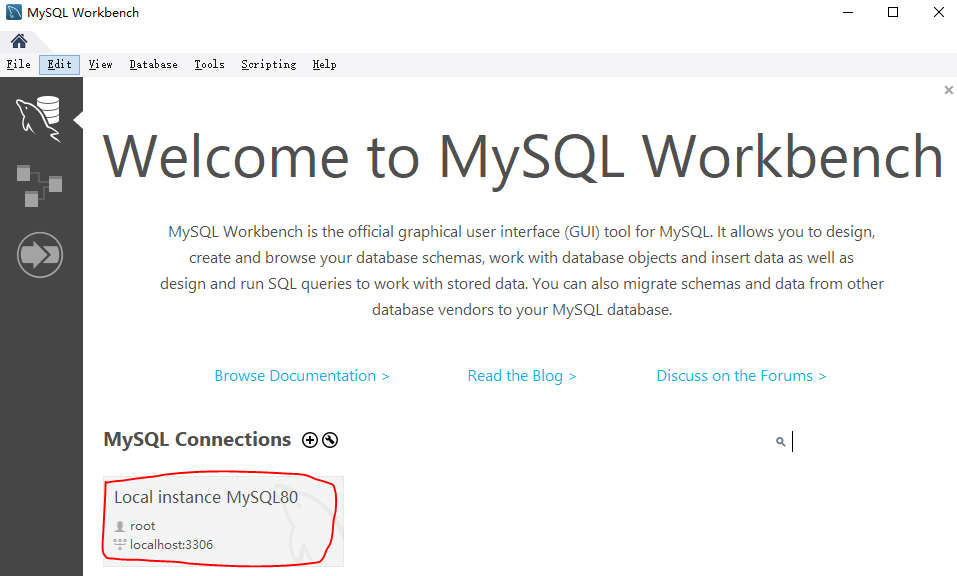This screenshot has width=957, height=576.
Task: Open the Database menu
Action: [x=153, y=65]
